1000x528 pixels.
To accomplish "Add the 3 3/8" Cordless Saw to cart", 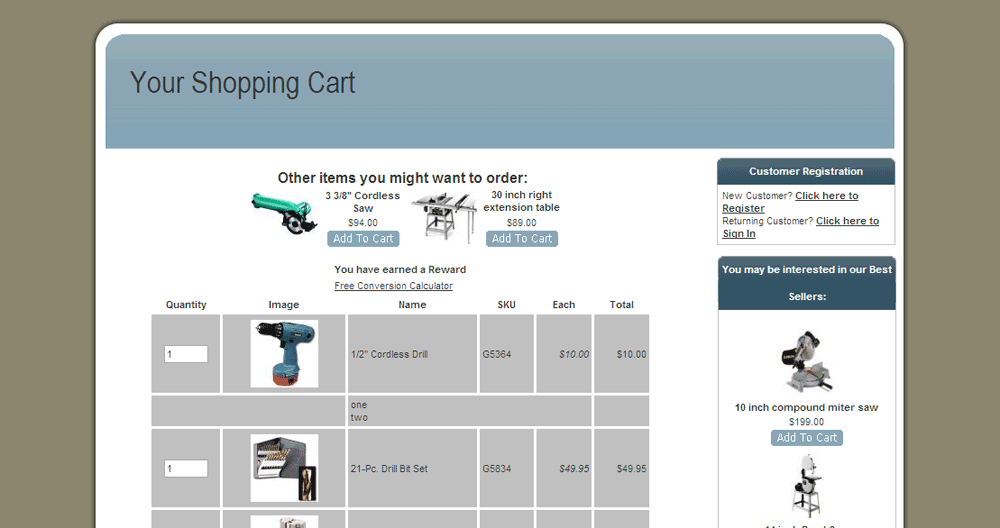I will click(363, 239).
